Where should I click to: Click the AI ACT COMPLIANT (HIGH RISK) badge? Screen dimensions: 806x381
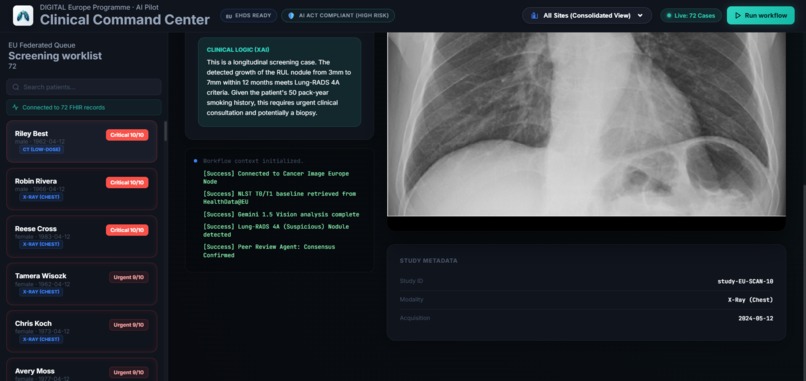click(x=338, y=15)
